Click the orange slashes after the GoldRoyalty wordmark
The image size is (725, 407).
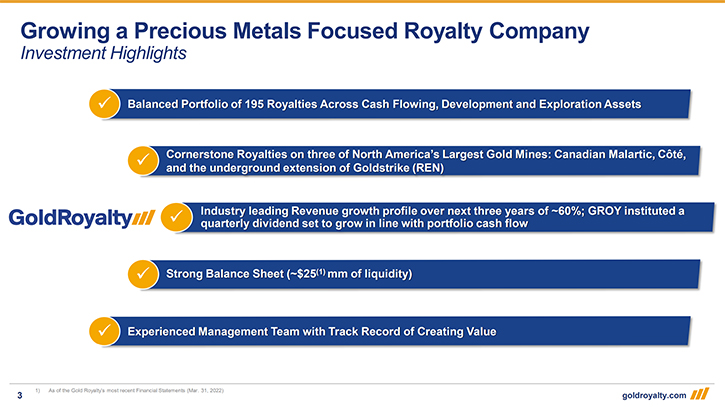pyautogui.click(x=144, y=217)
